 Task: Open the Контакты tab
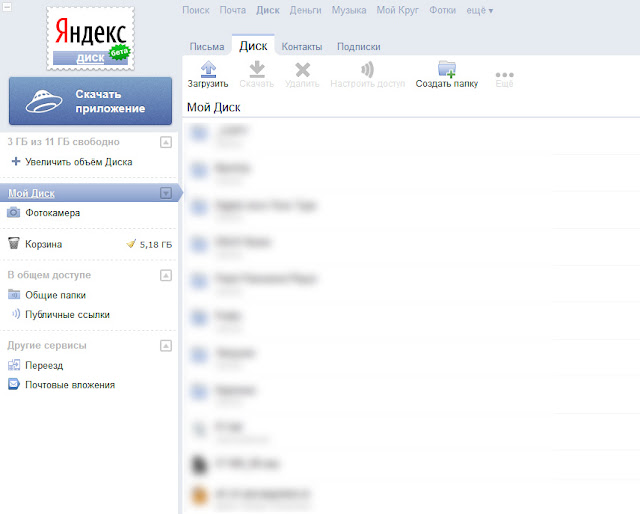pyautogui.click(x=302, y=47)
